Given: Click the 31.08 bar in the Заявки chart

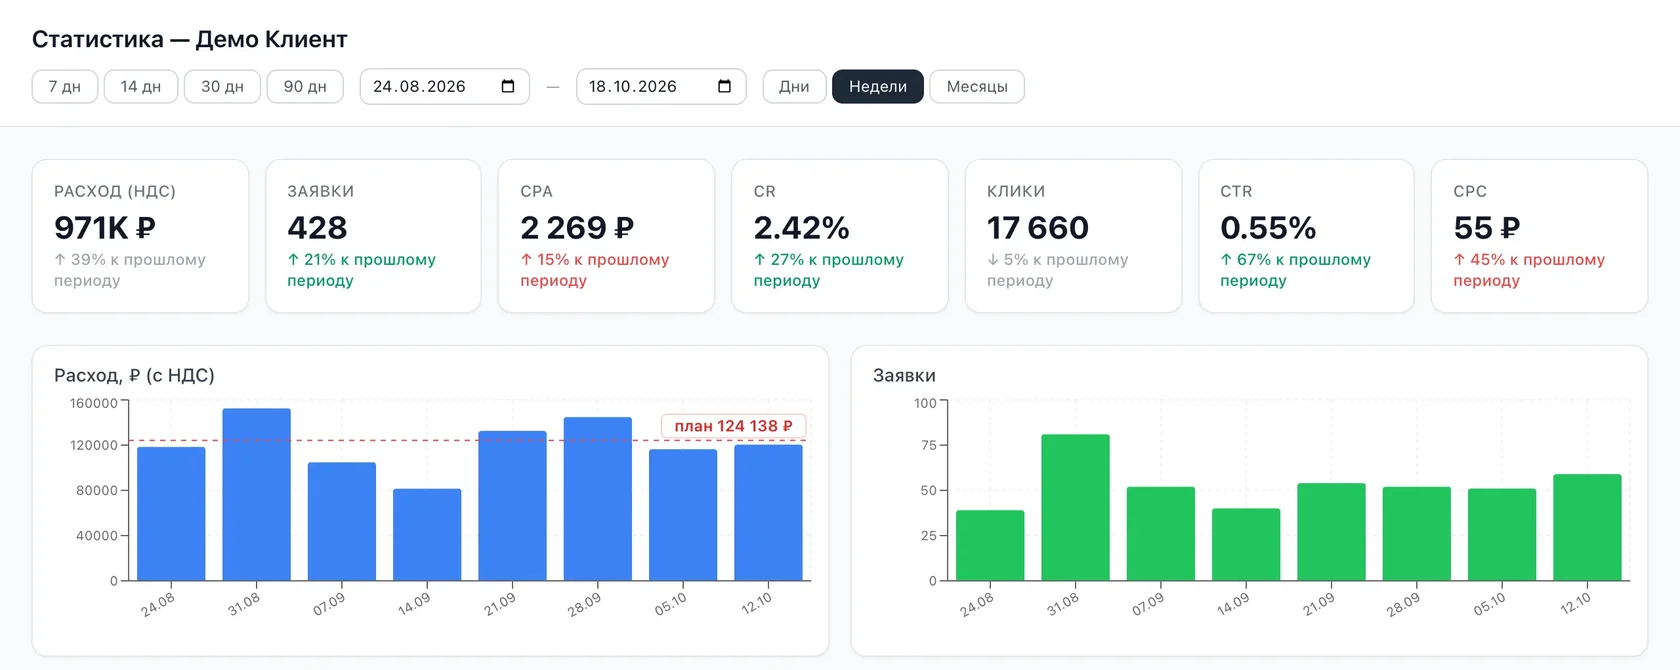Looking at the screenshot, I should click(1075, 507).
